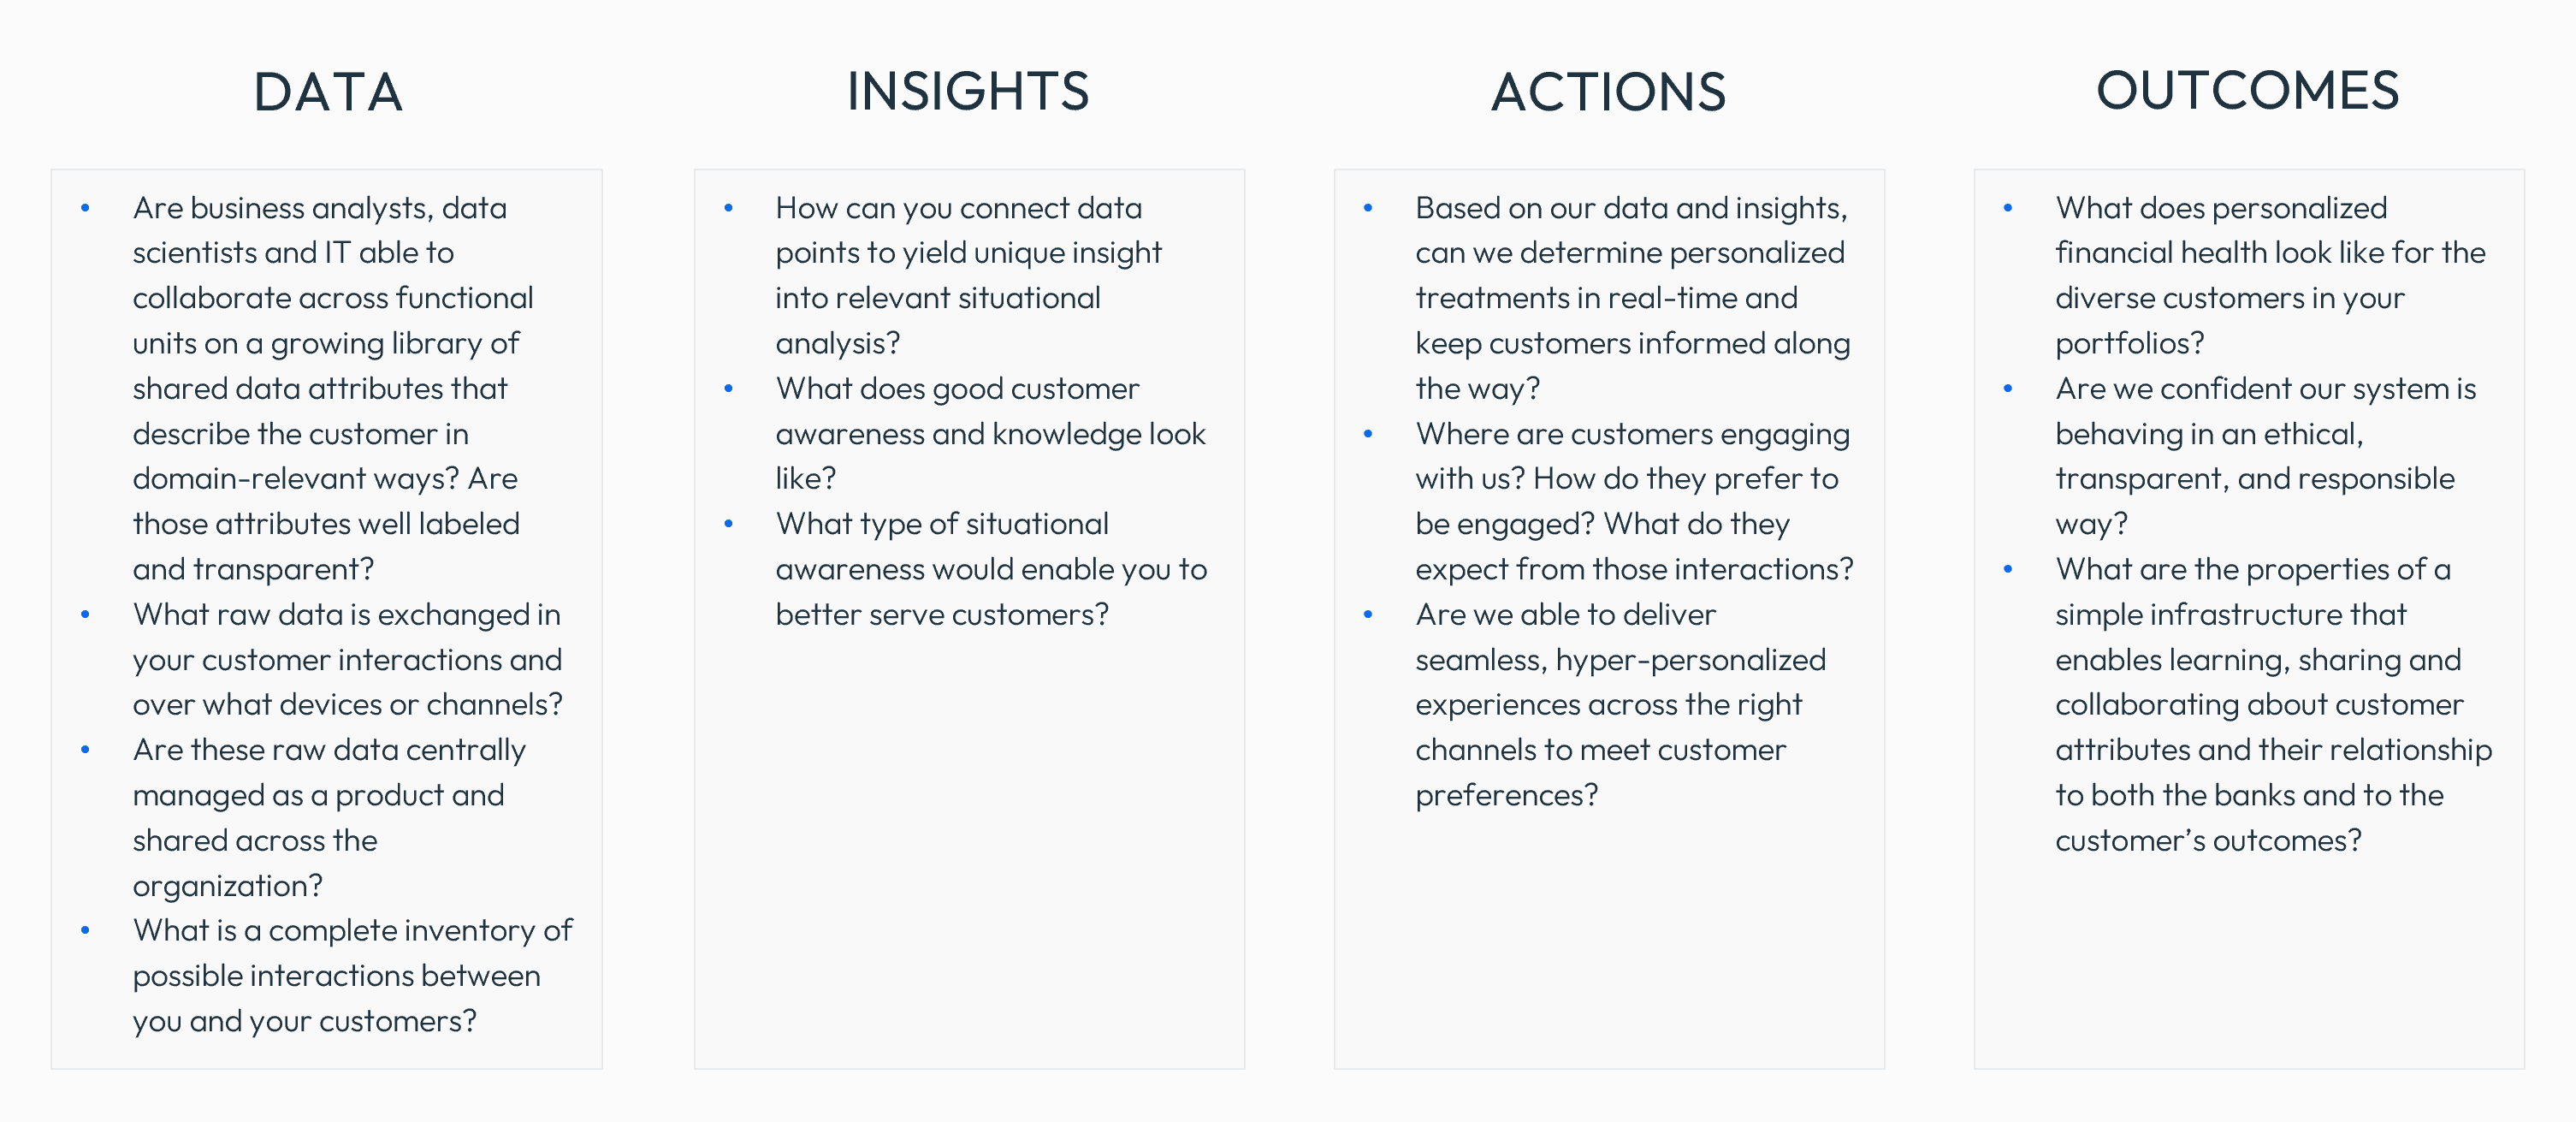Click the empty area of the INSIGHTS card
Image resolution: width=2576 pixels, height=1122 pixels.
pos(968,850)
